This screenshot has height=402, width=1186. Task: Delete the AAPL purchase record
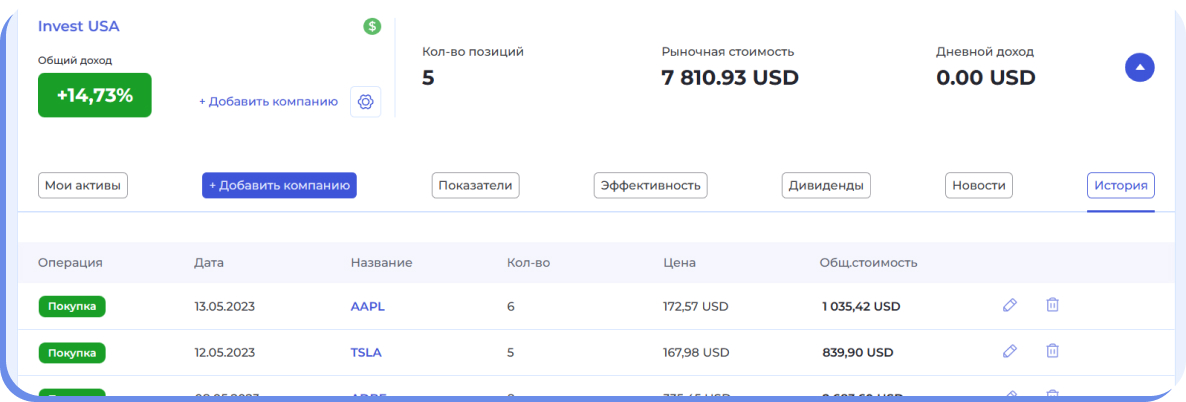pyautogui.click(x=1052, y=305)
